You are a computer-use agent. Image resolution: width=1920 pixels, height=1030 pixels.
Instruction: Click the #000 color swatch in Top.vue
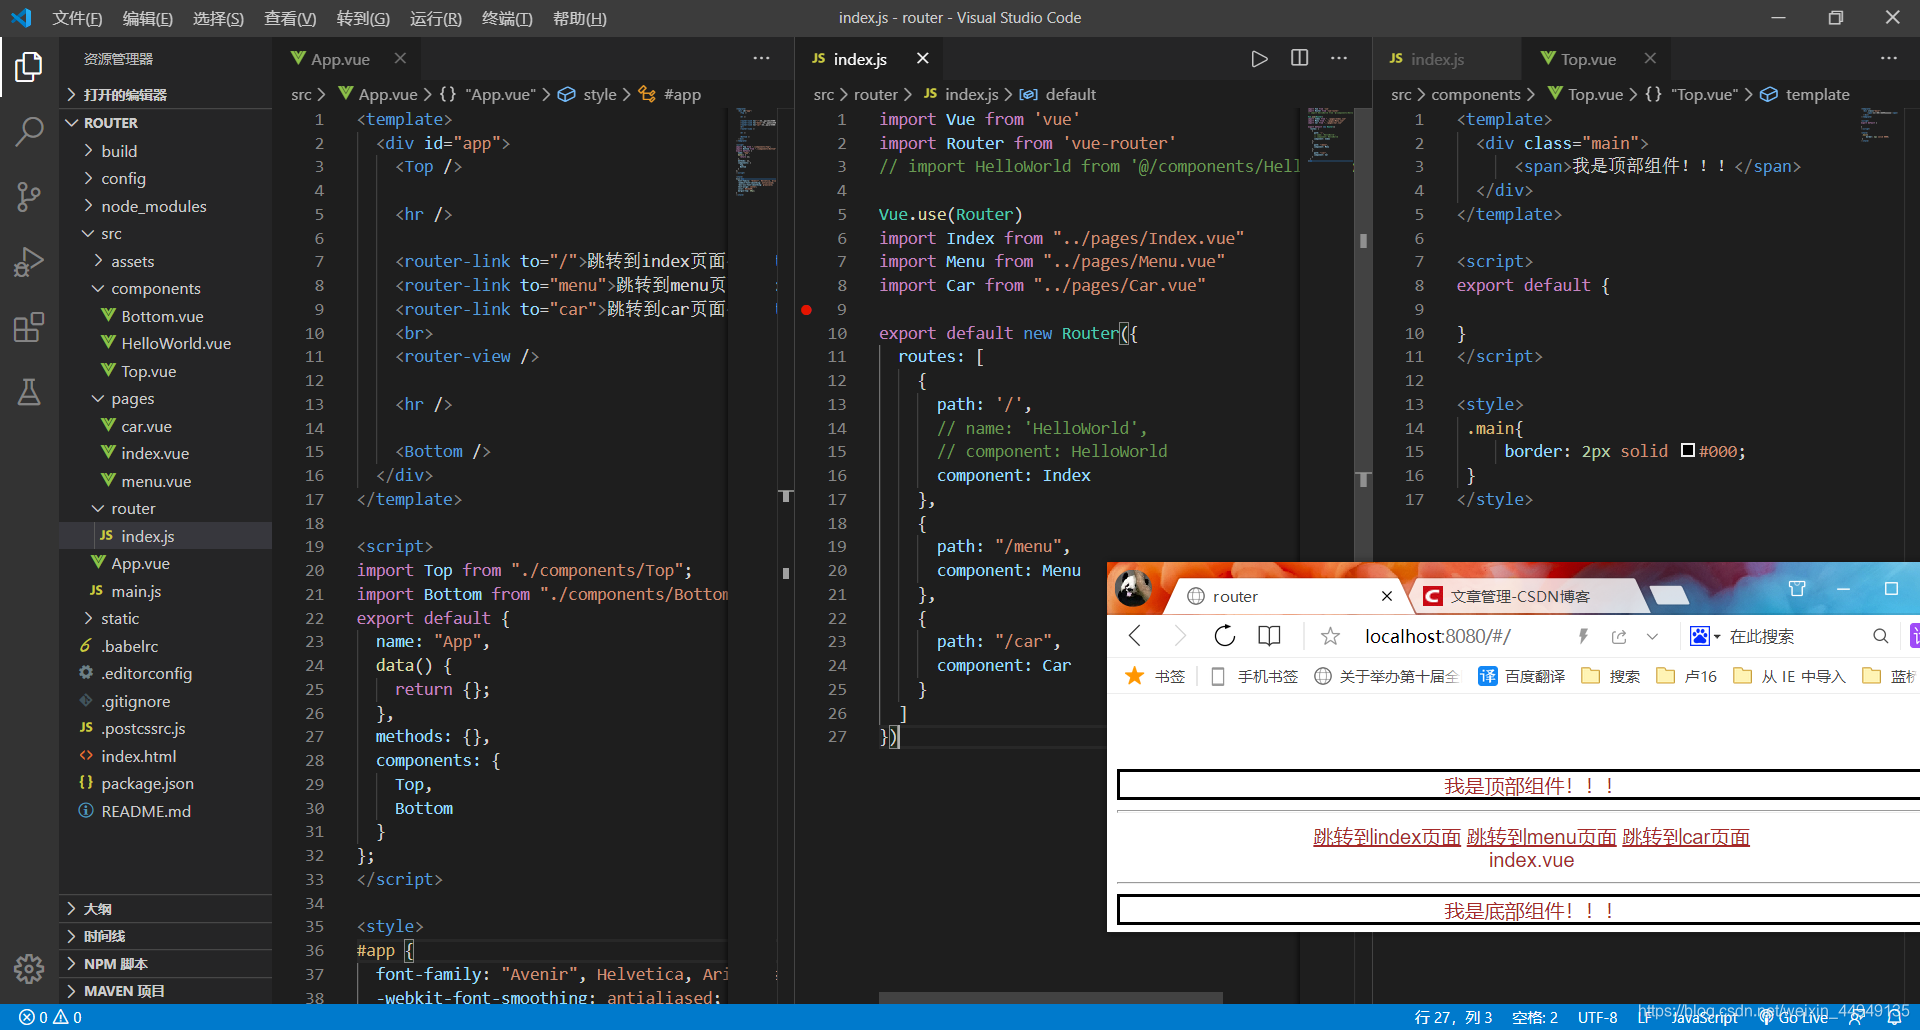coord(1688,451)
